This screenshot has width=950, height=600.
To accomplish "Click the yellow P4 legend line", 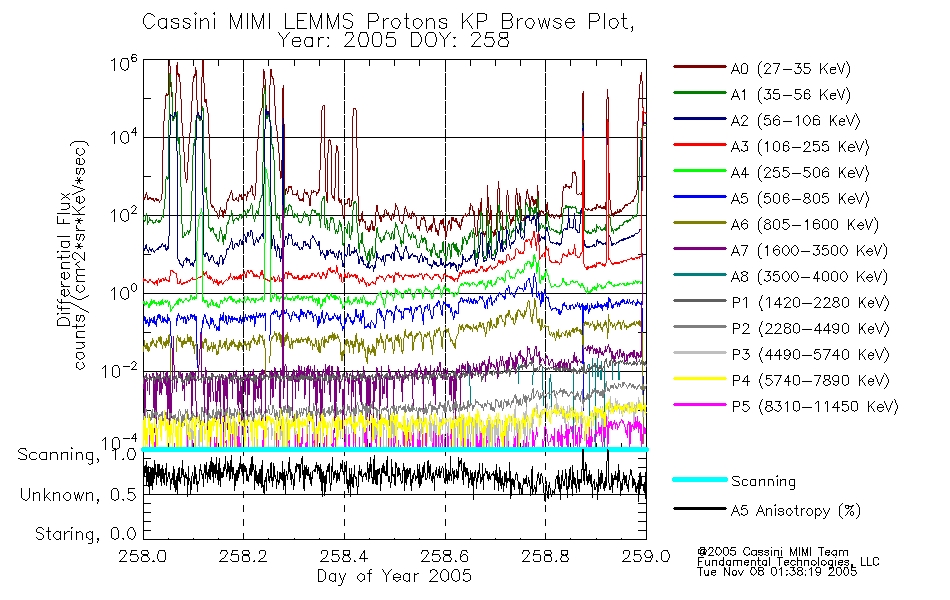I will (x=700, y=379).
